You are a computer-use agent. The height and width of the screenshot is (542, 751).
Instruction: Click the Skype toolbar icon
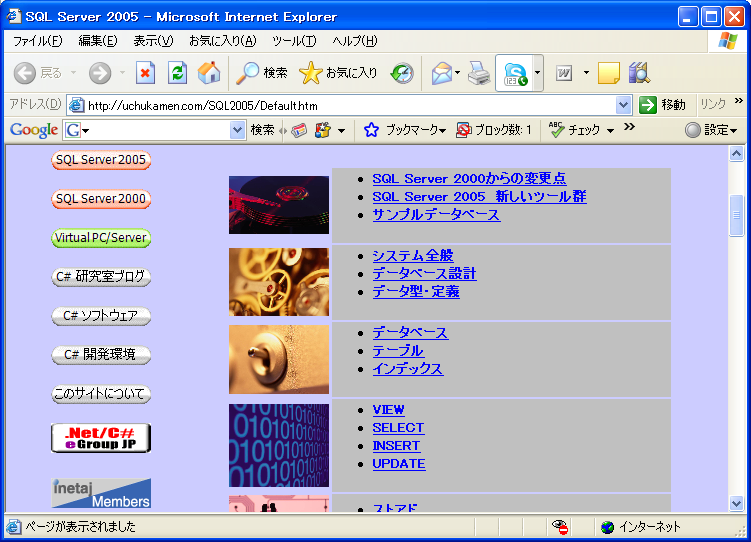pos(515,74)
